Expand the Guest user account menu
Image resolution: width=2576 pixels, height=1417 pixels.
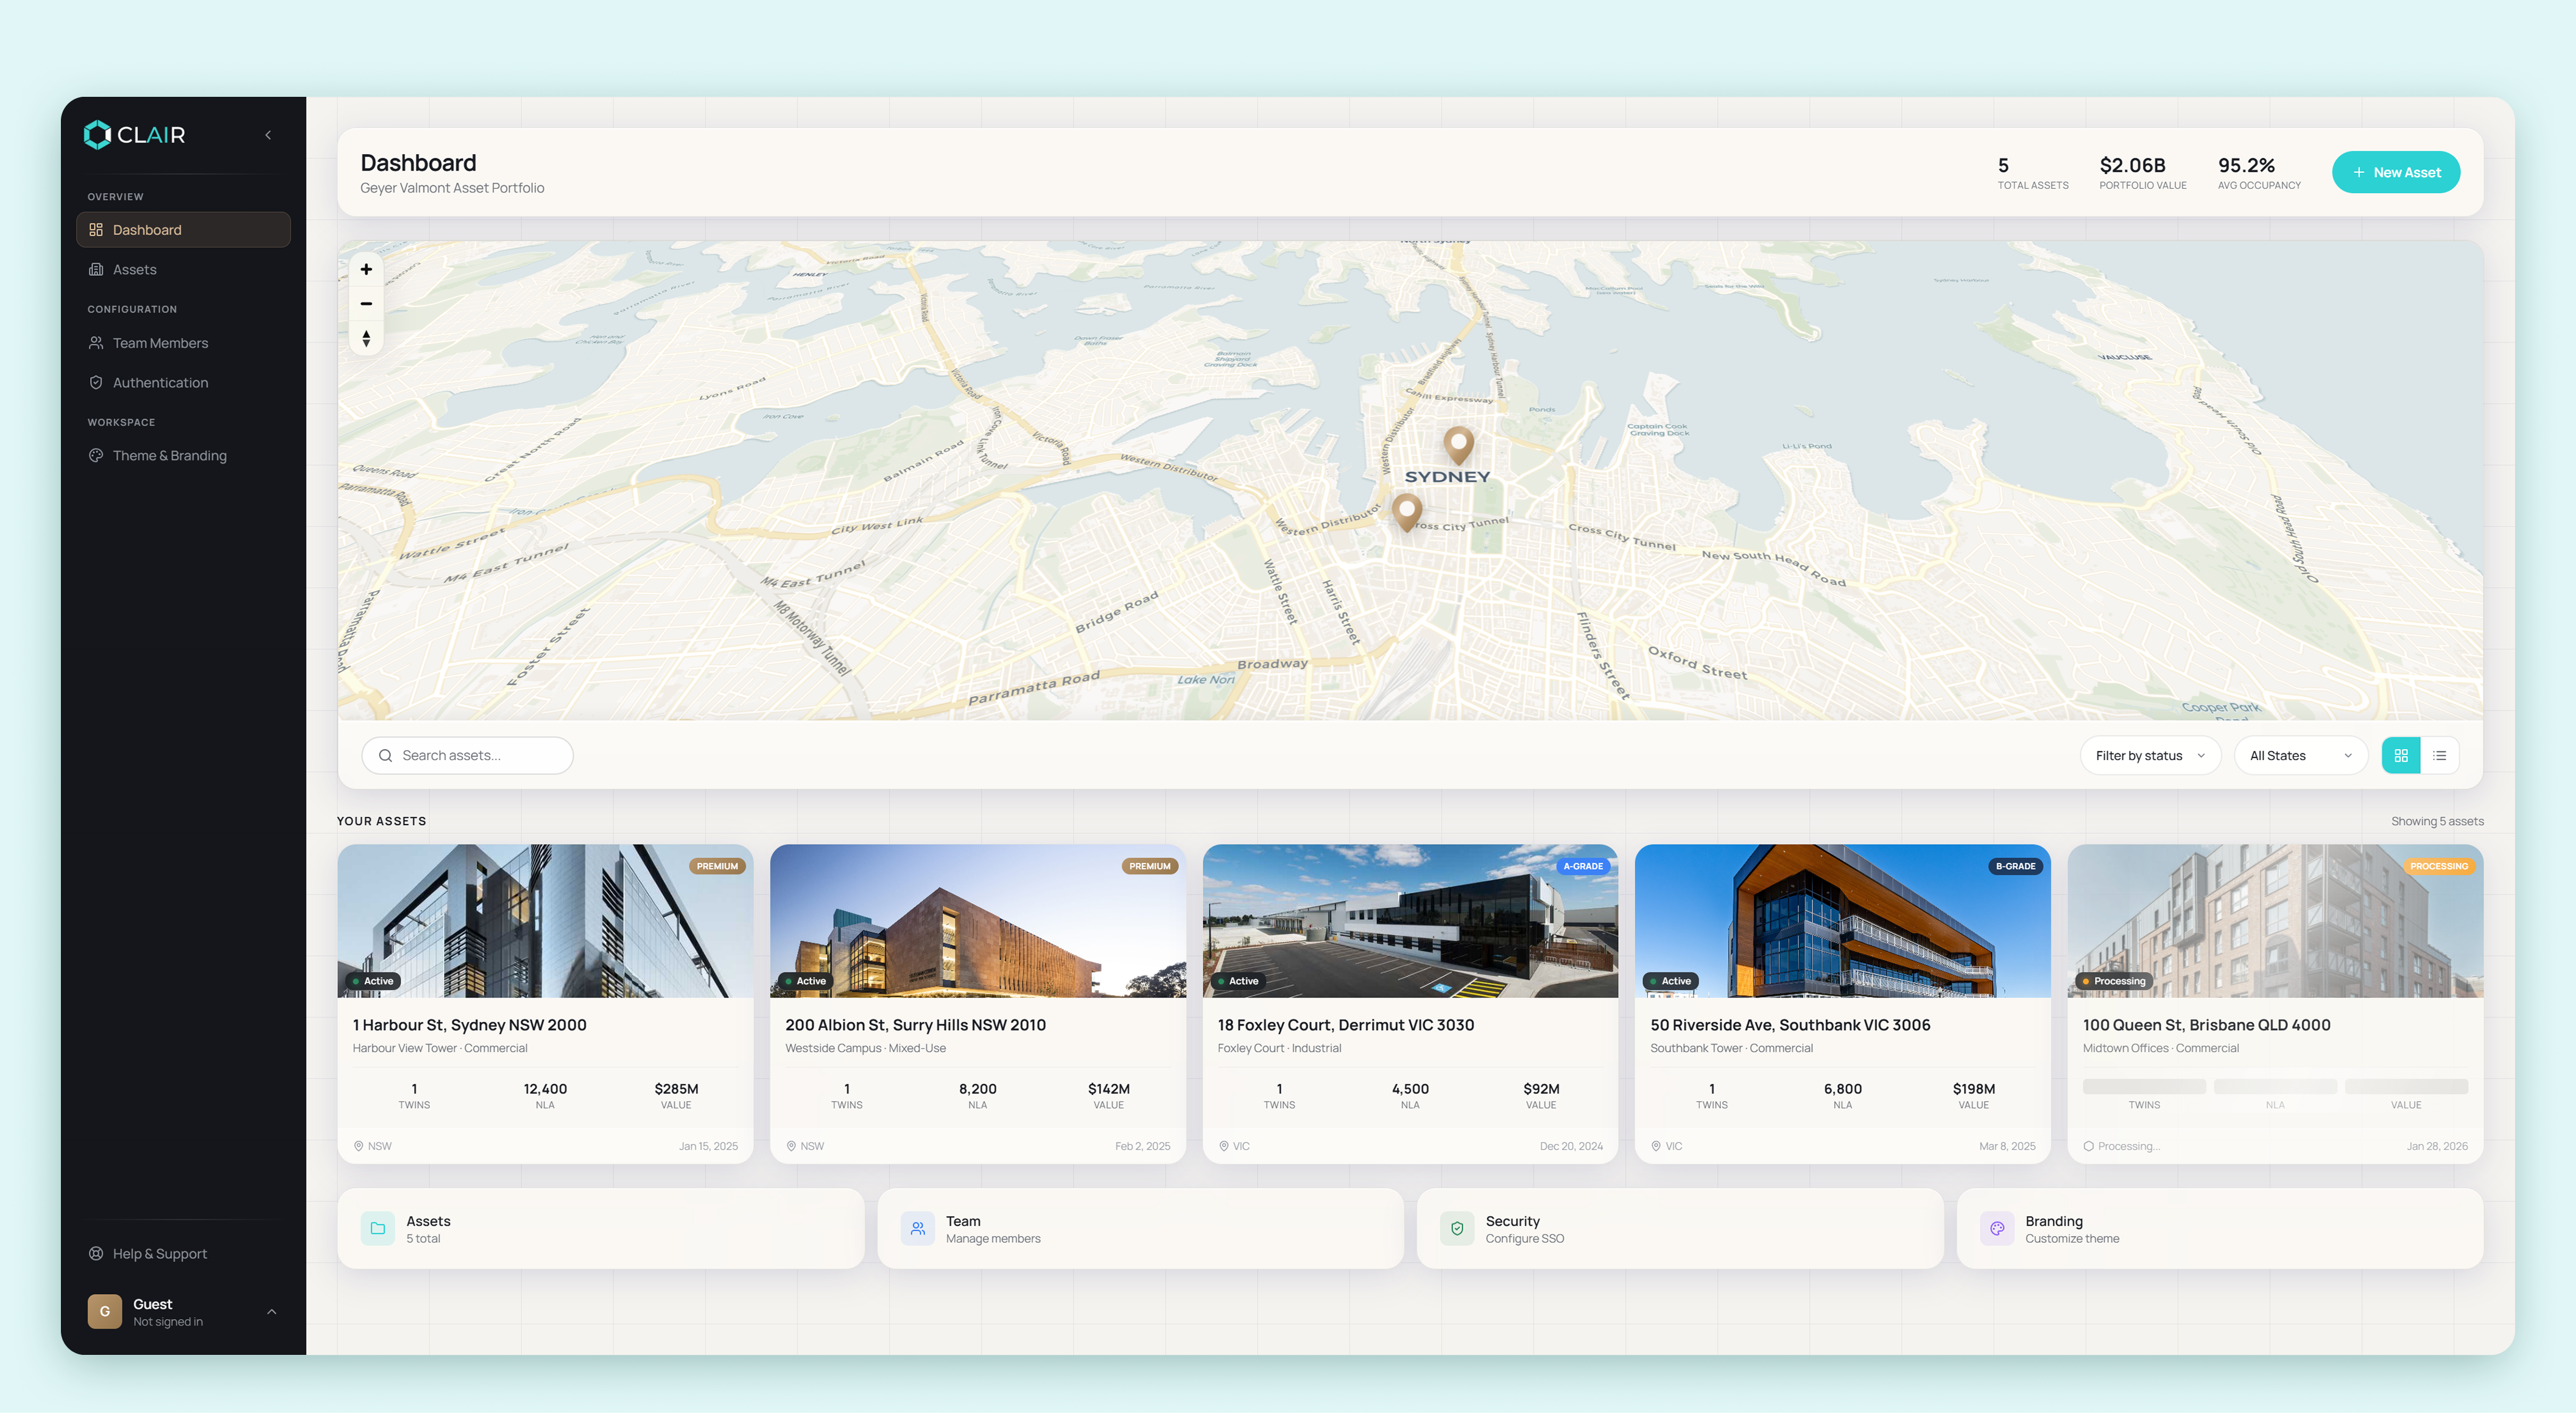pyautogui.click(x=271, y=1311)
